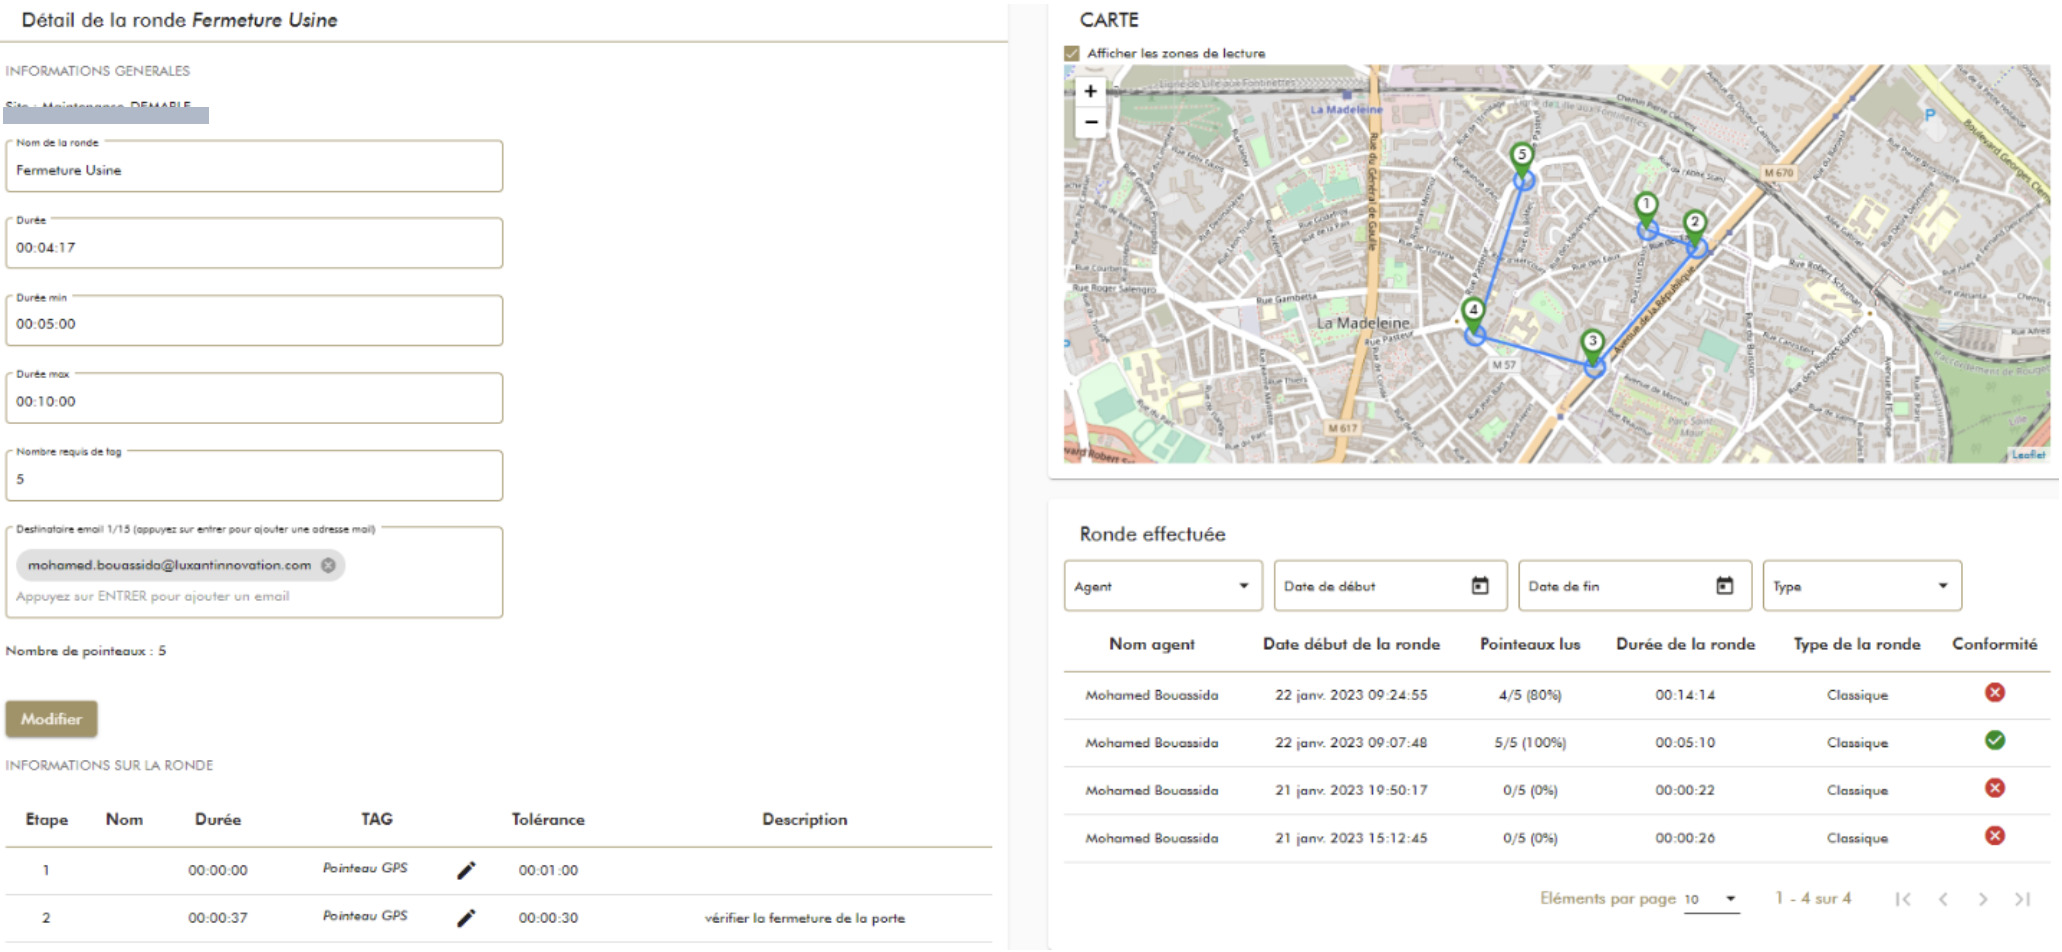Sort by Durée de la ronde column
This screenshot has height=952, width=2062.
[x=1685, y=644]
